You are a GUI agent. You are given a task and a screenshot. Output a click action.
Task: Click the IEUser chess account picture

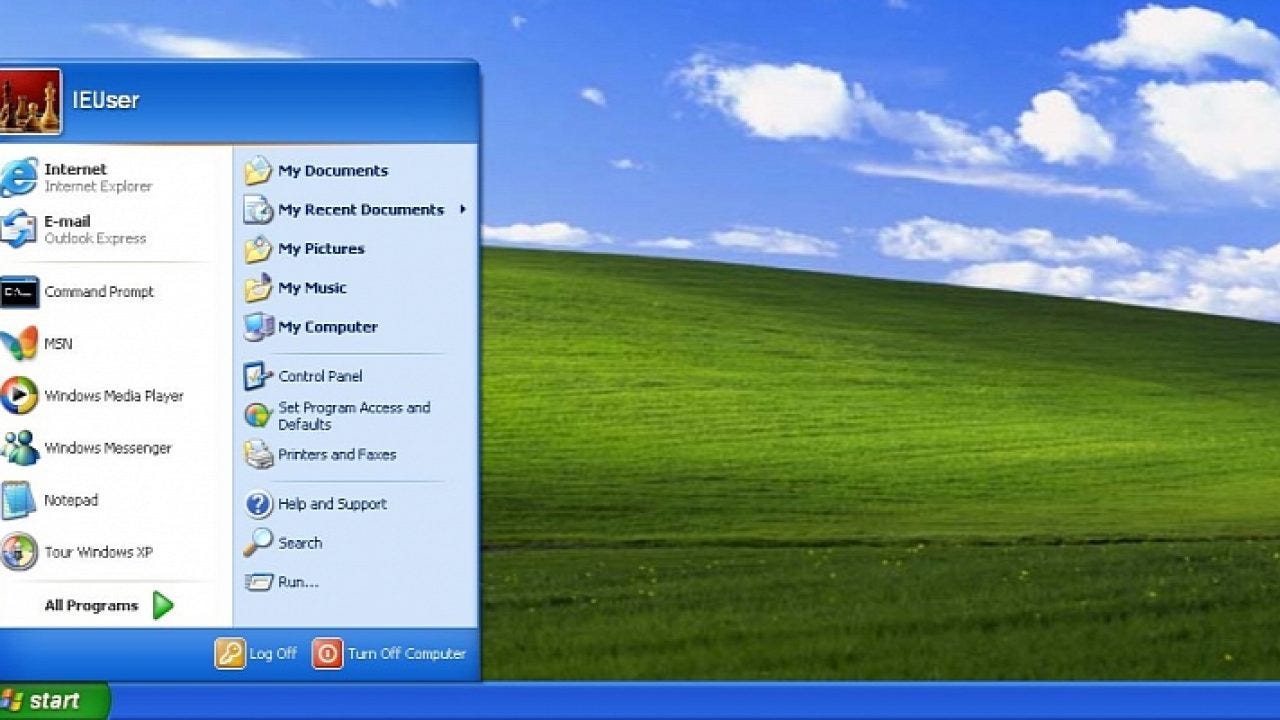[x=30, y=101]
